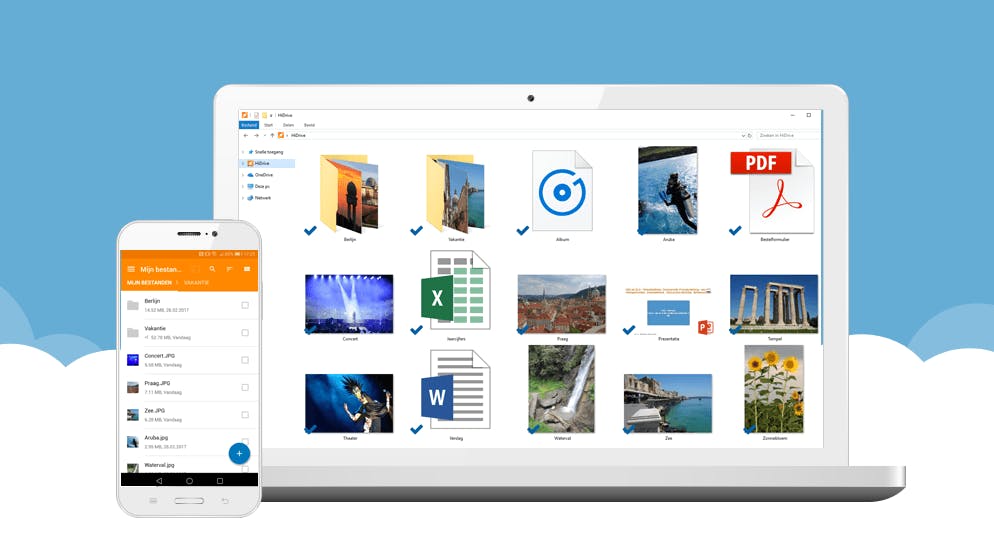The image size is (994, 538).
Task: Tap Zee.JPG thumbnail on phone
Action: point(132,415)
